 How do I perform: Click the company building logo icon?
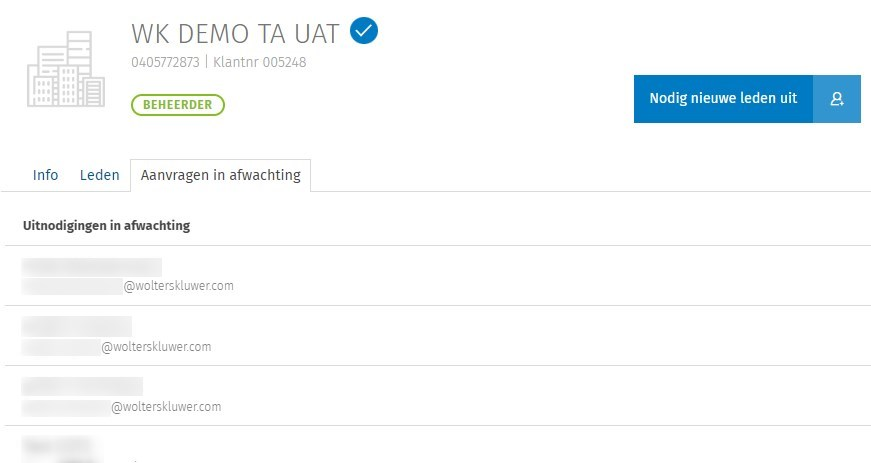click(x=66, y=70)
